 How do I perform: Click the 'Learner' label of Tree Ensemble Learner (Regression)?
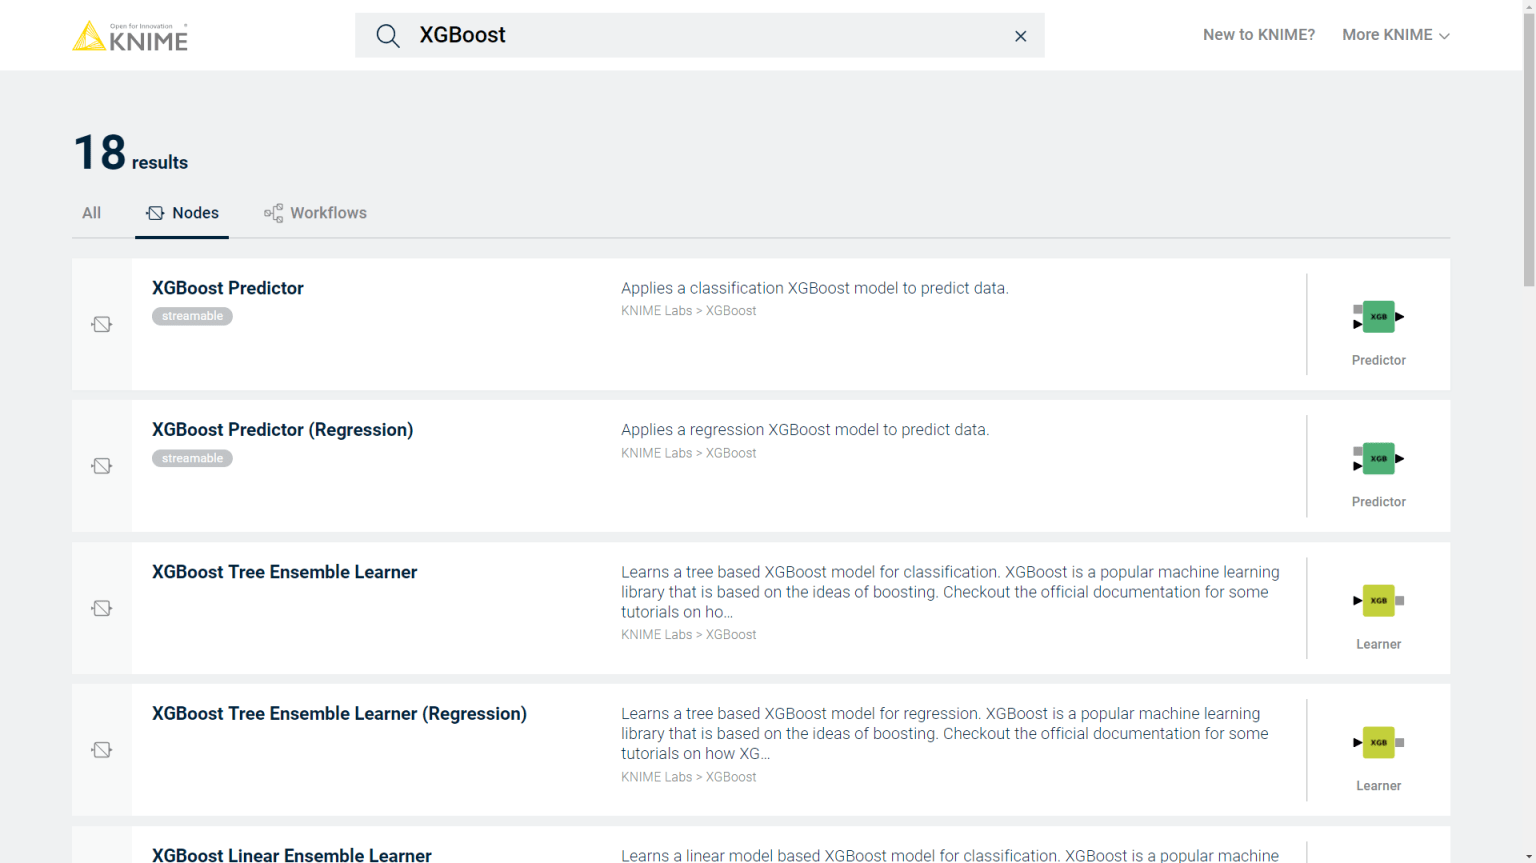(x=1378, y=786)
